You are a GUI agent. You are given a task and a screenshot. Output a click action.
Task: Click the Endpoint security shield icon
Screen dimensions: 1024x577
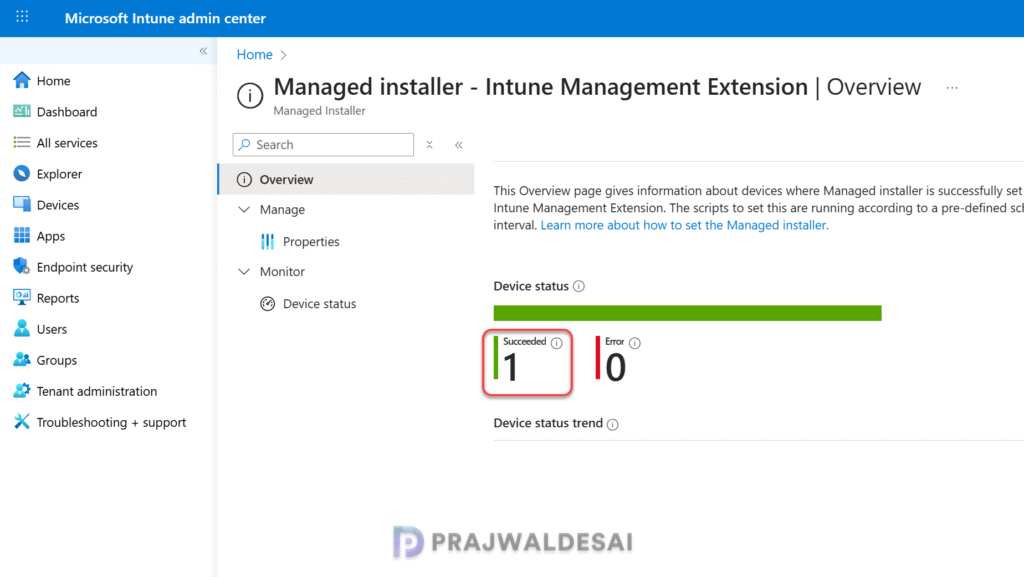(22, 266)
